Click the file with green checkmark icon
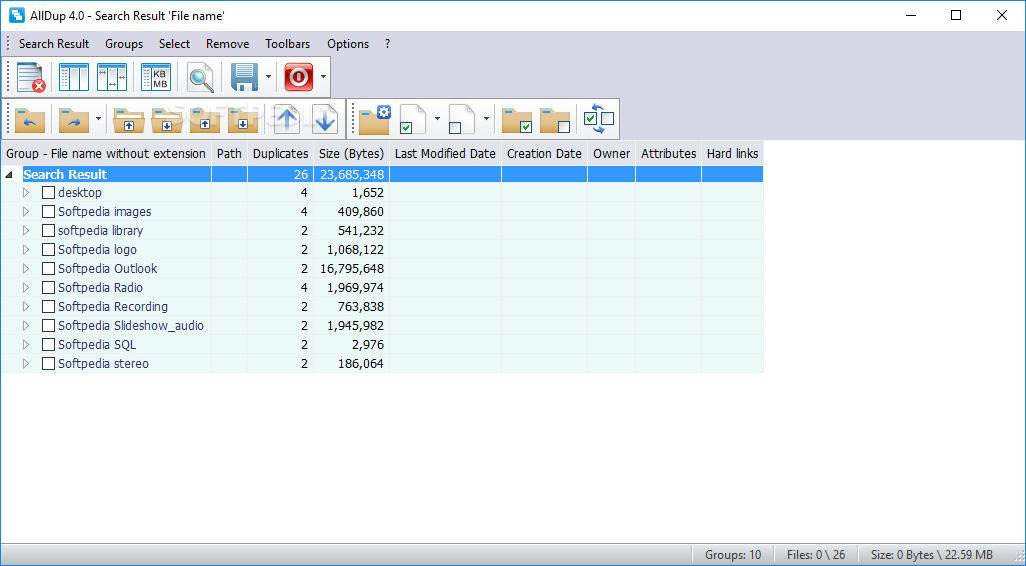The height and width of the screenshot is (566, 1026). click(x=412, y=119)
